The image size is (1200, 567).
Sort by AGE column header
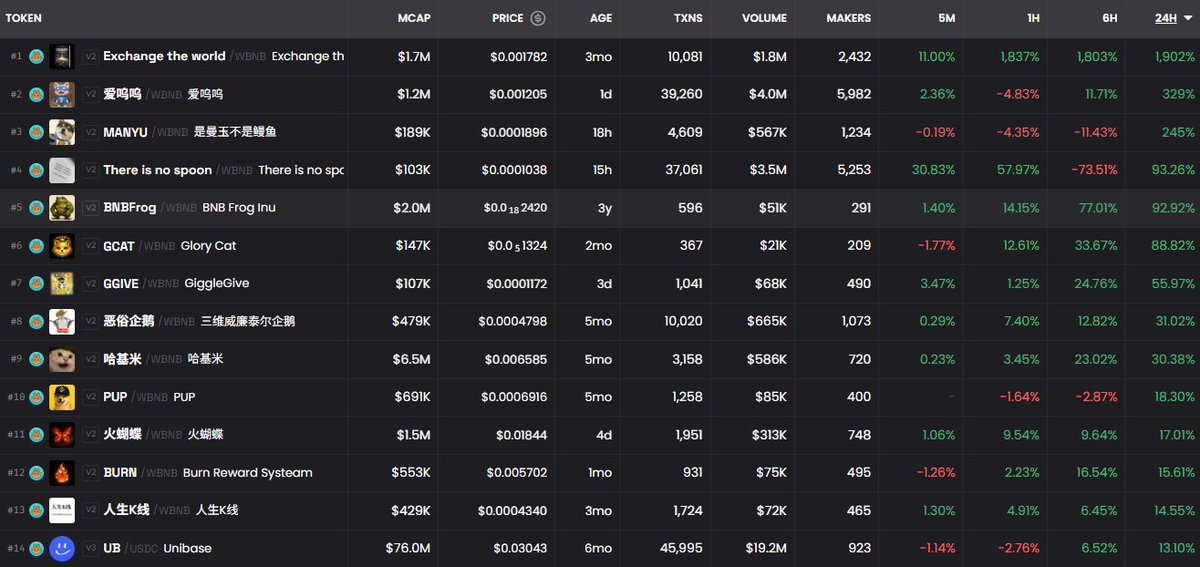pos(601,18)
